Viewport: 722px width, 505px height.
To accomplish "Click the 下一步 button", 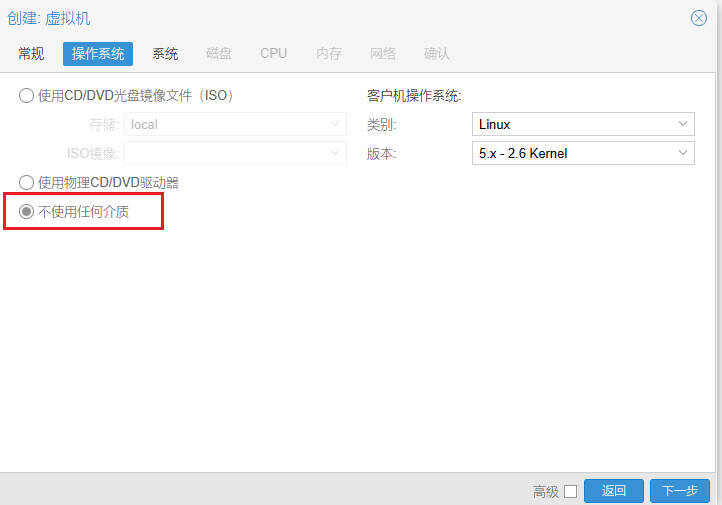I will pos(680,491).
